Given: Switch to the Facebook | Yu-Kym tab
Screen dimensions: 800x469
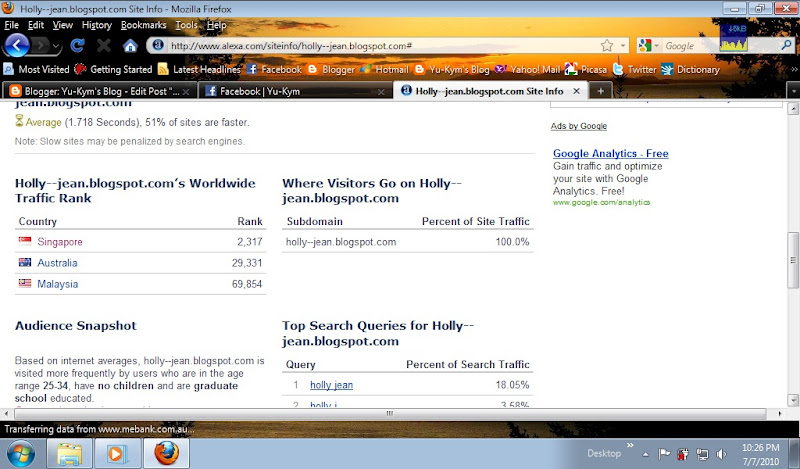Looking at the screenshot, I should click(295, 91).
